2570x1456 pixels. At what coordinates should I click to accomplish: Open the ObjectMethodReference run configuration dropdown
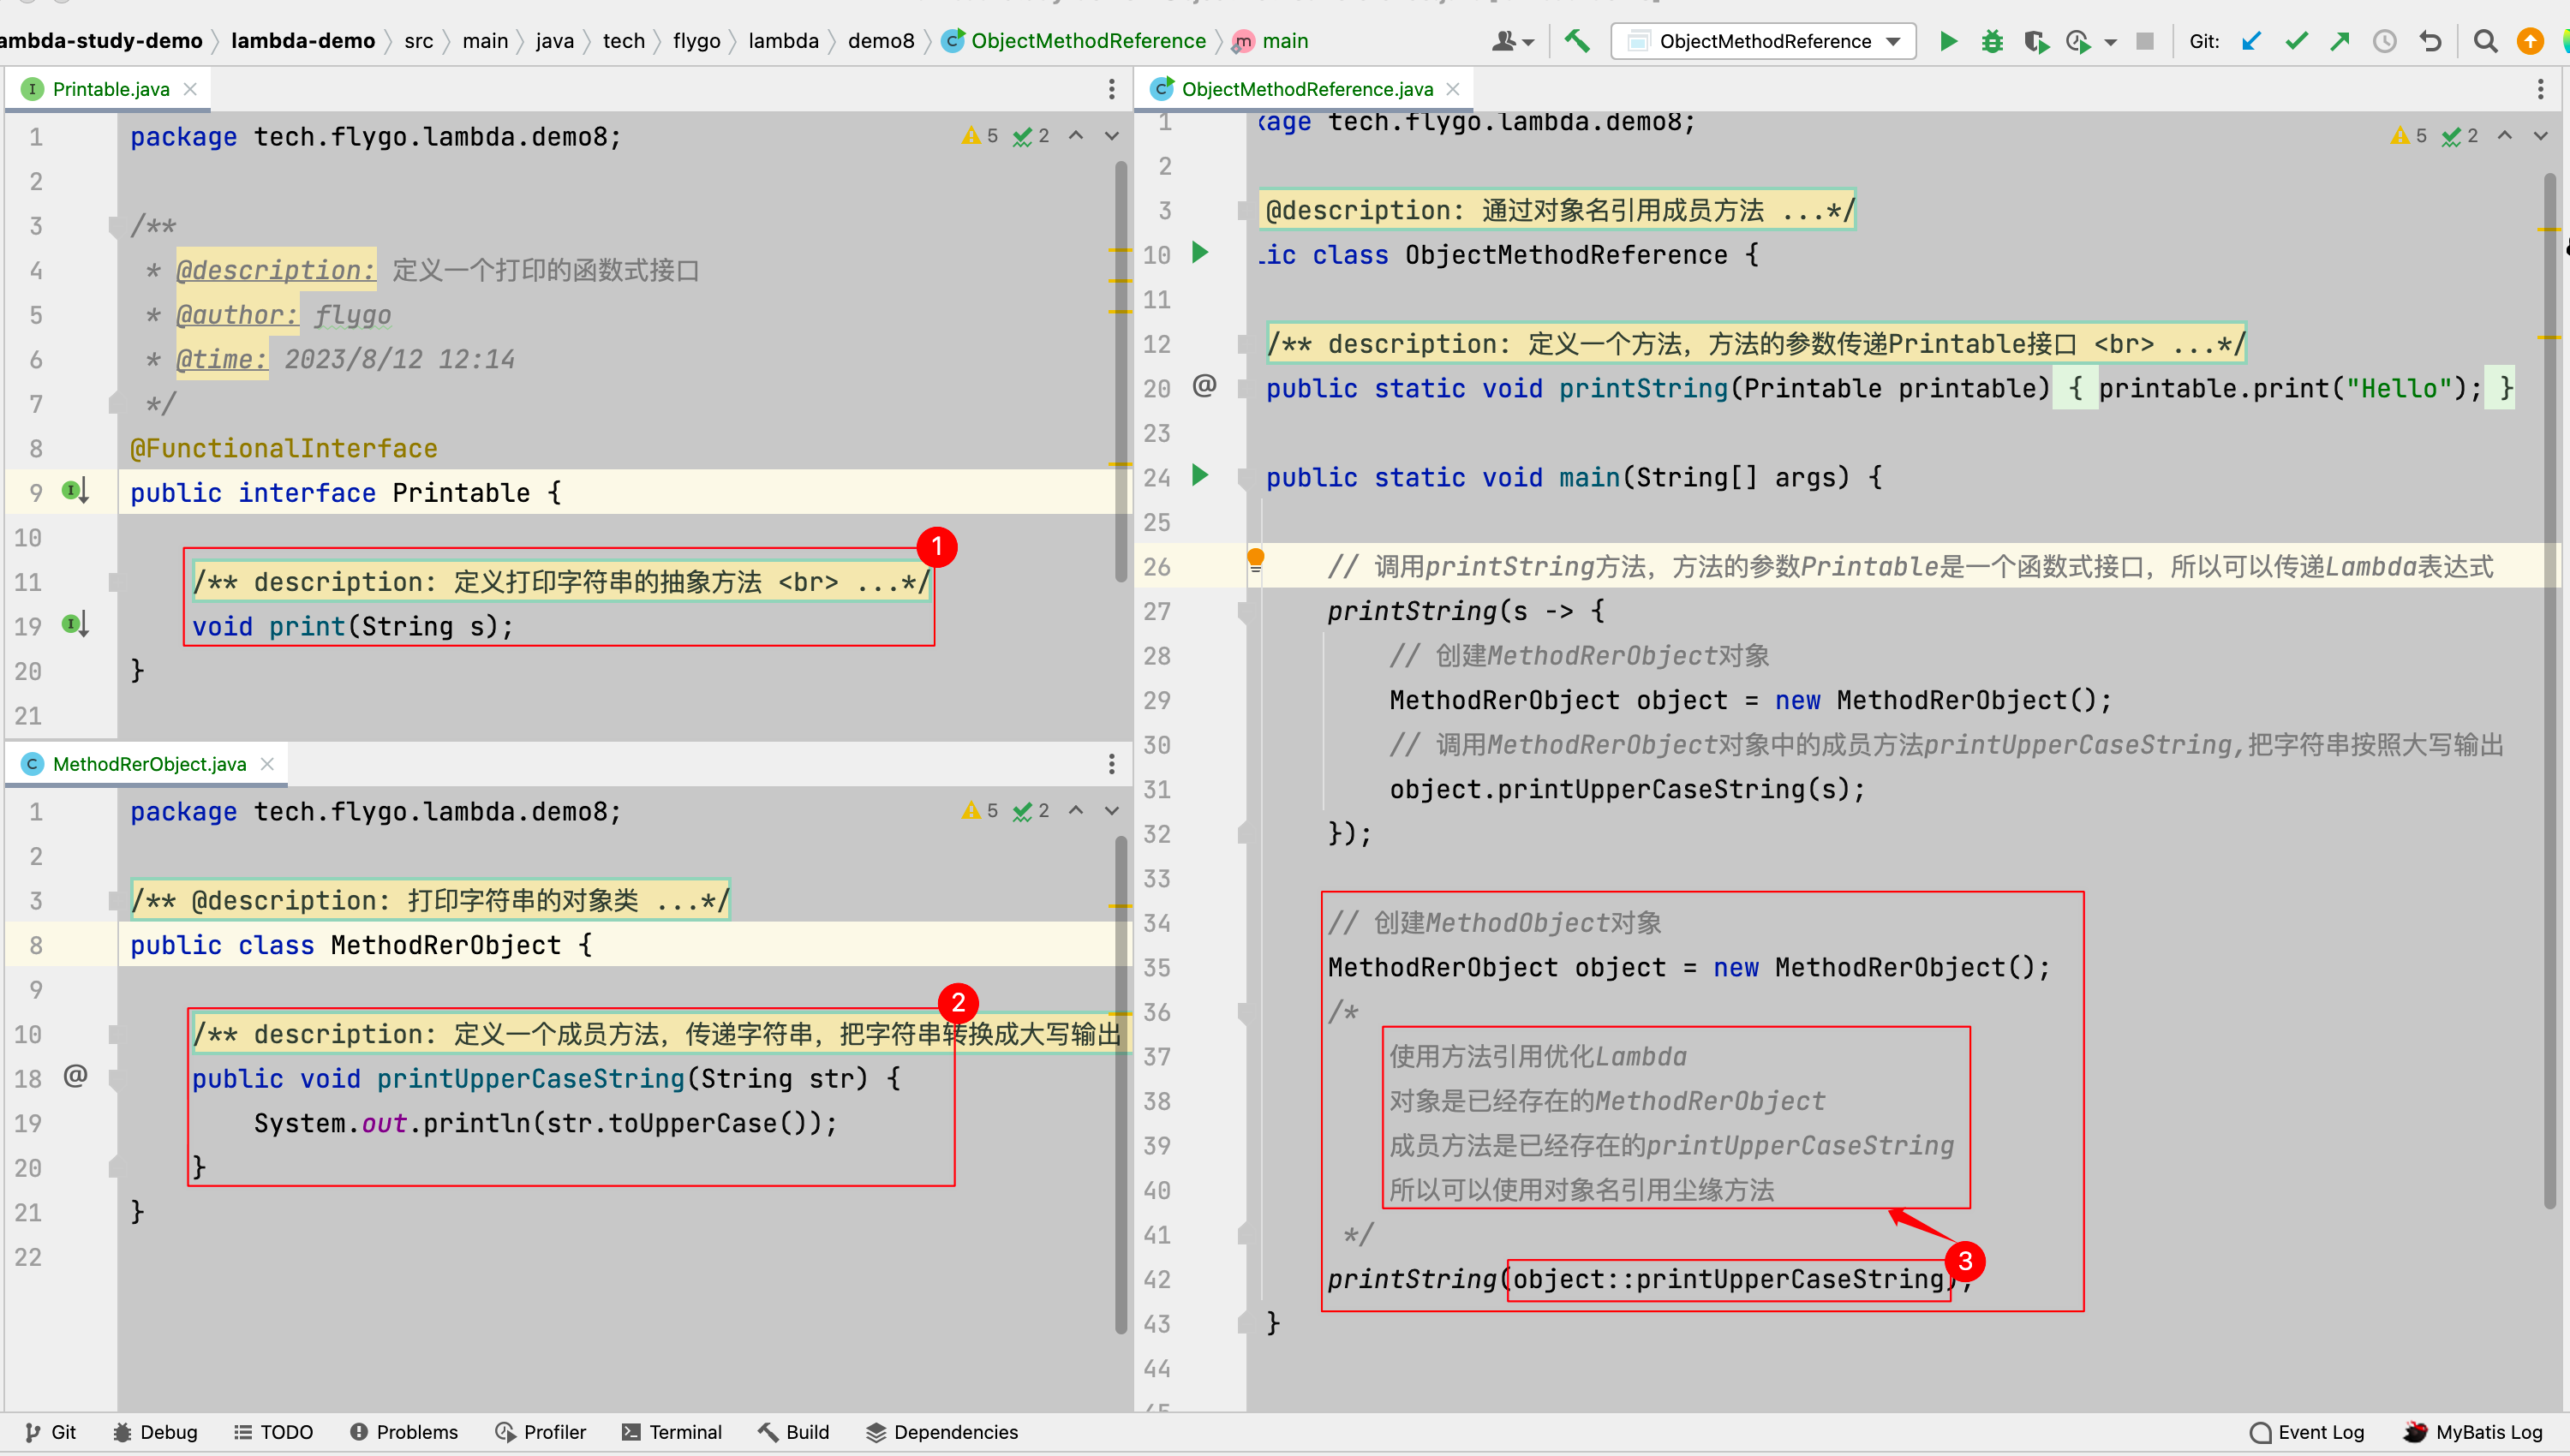(x=1763, y=41)
